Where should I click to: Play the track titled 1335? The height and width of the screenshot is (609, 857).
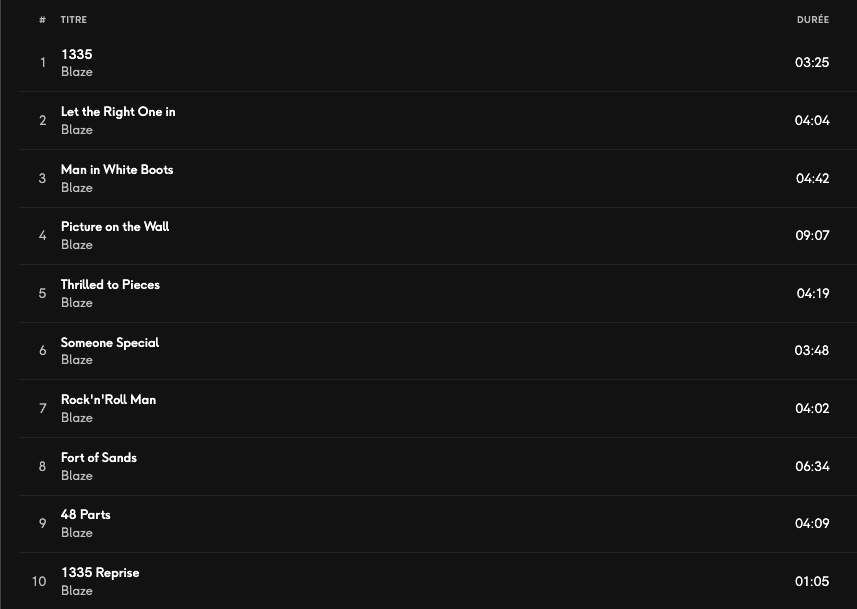tap(76, 54)
